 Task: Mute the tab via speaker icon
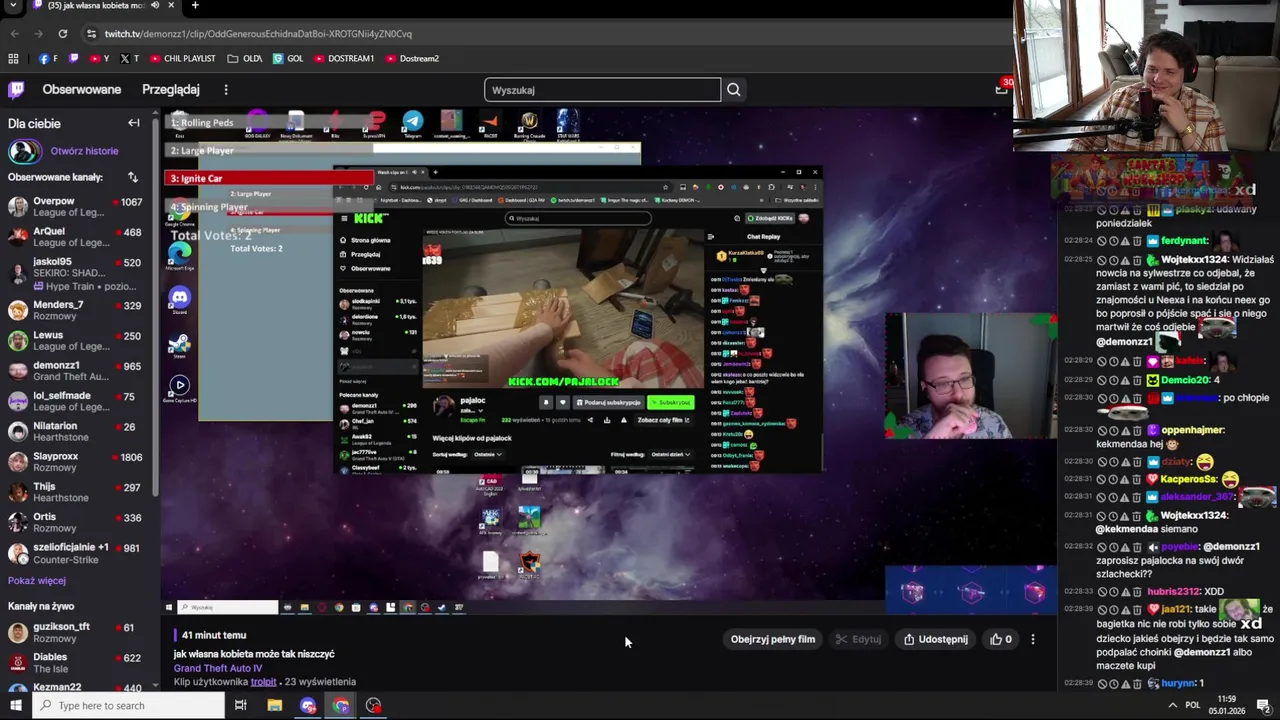153,5
